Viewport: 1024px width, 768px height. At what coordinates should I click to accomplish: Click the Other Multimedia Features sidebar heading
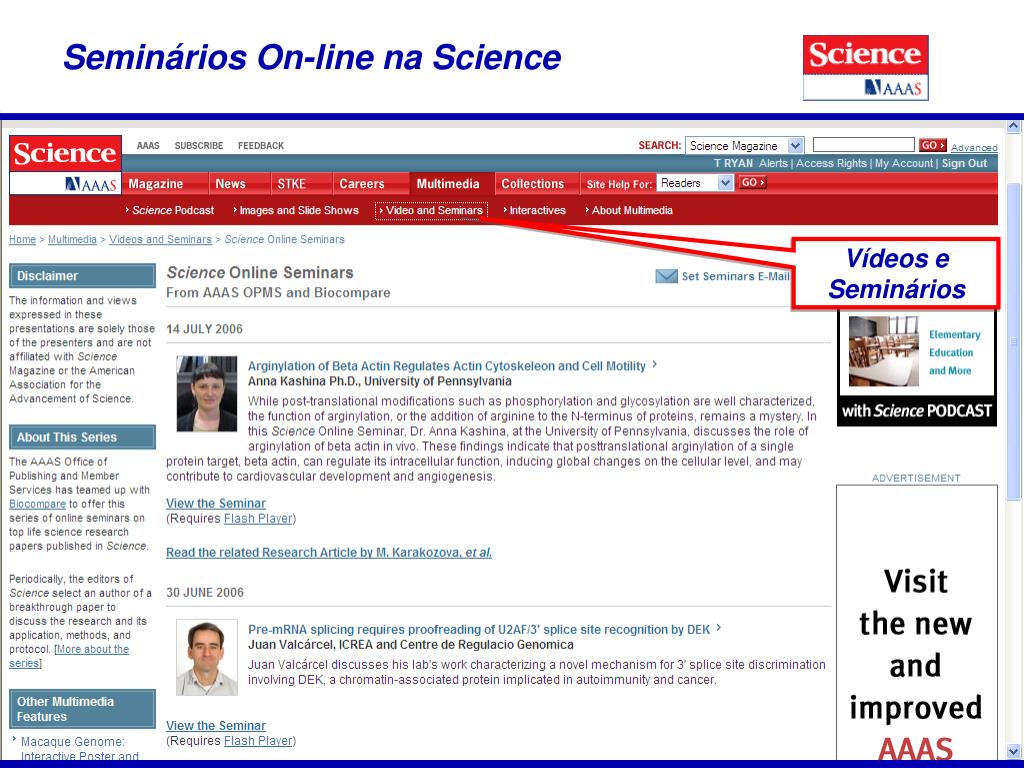82,709
